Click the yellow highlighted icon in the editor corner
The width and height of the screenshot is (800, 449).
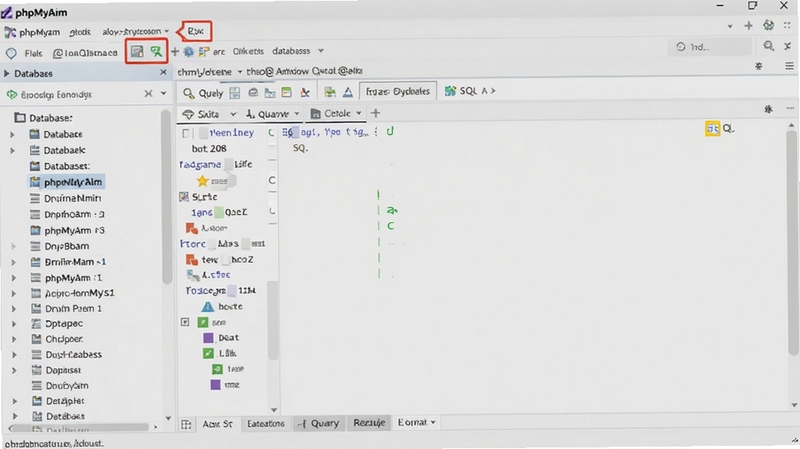tap(713, 129)
